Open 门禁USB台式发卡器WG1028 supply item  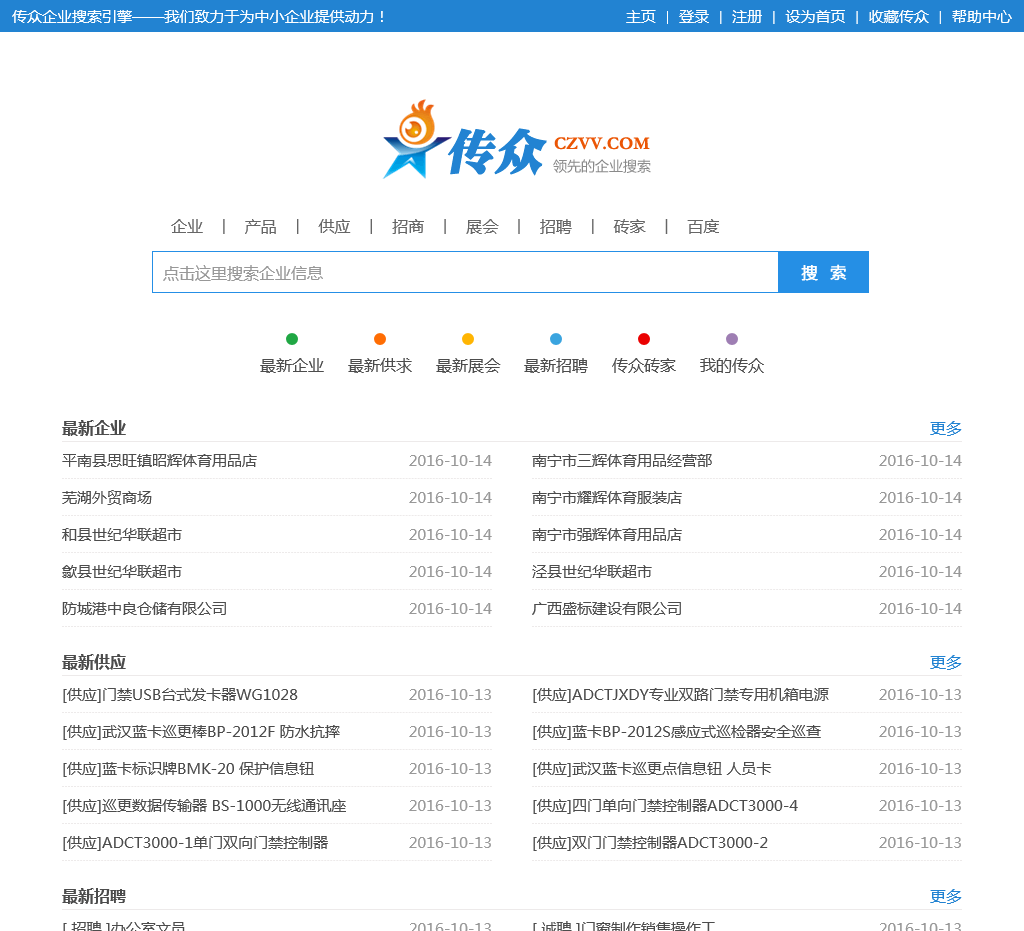[180, 695]
